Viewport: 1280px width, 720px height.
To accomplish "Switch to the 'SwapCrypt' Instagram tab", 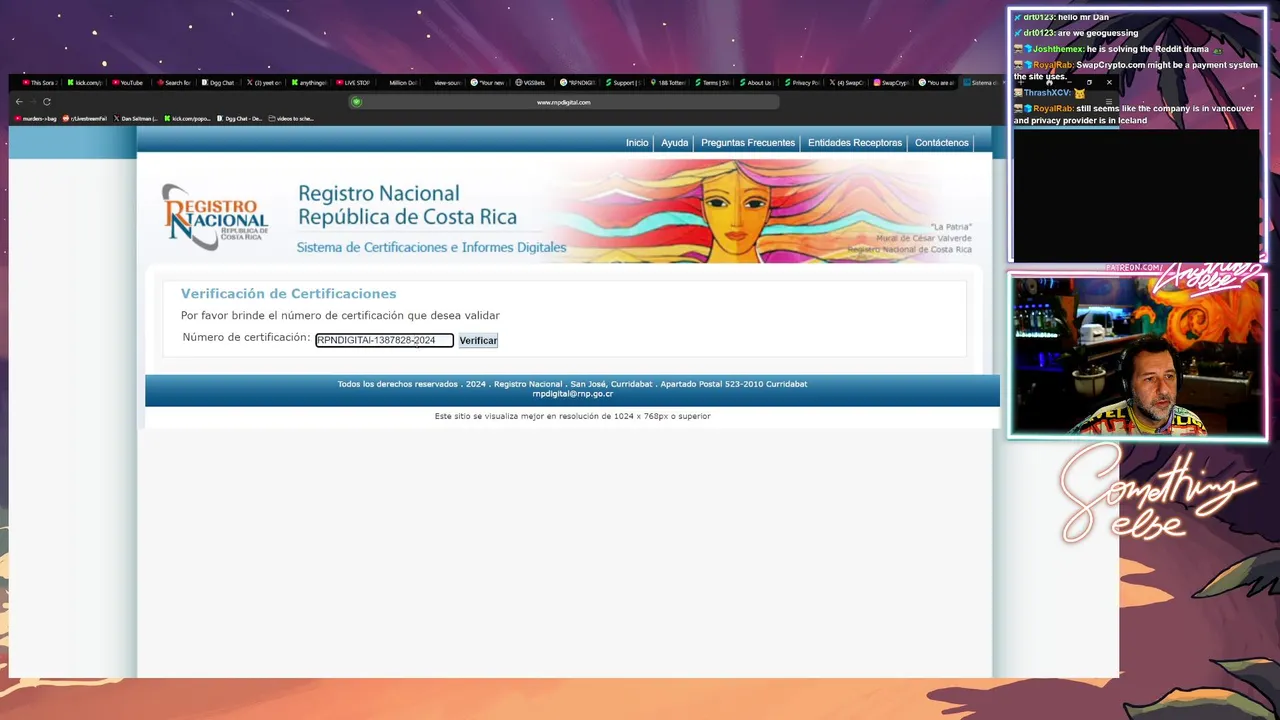I will (x=892, y=83).
